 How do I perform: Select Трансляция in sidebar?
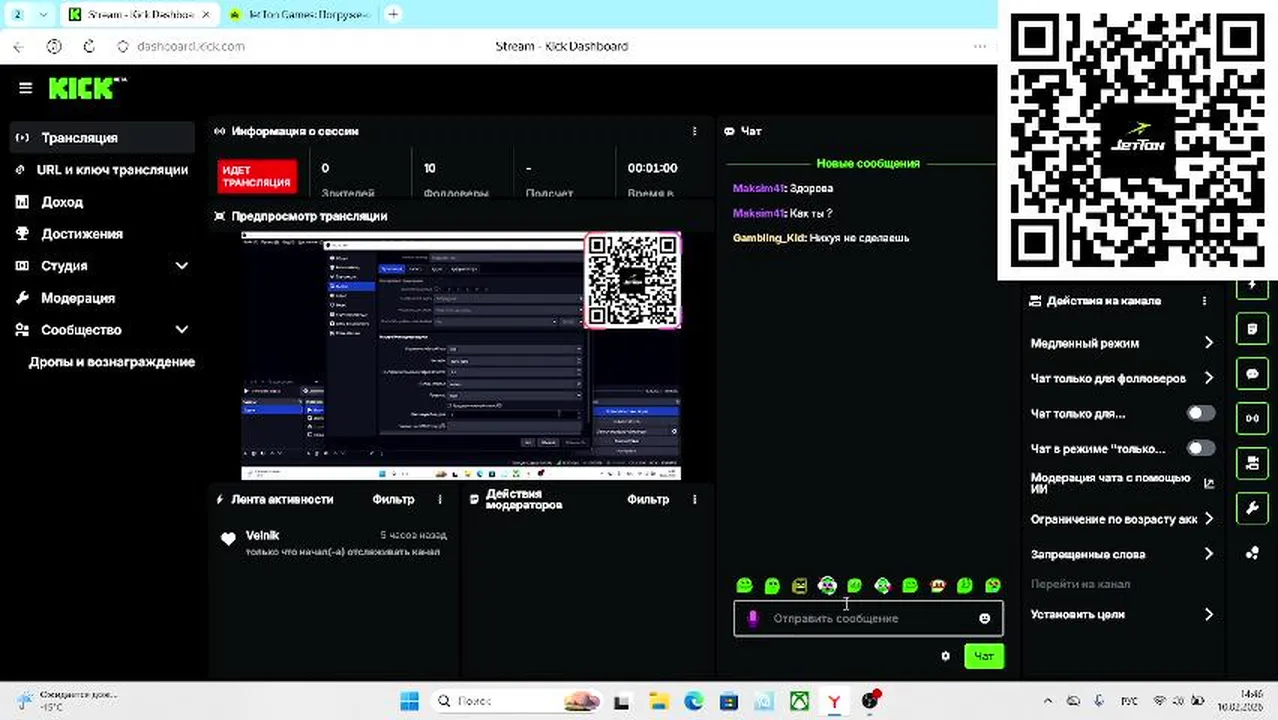click(x=102, y=138)
